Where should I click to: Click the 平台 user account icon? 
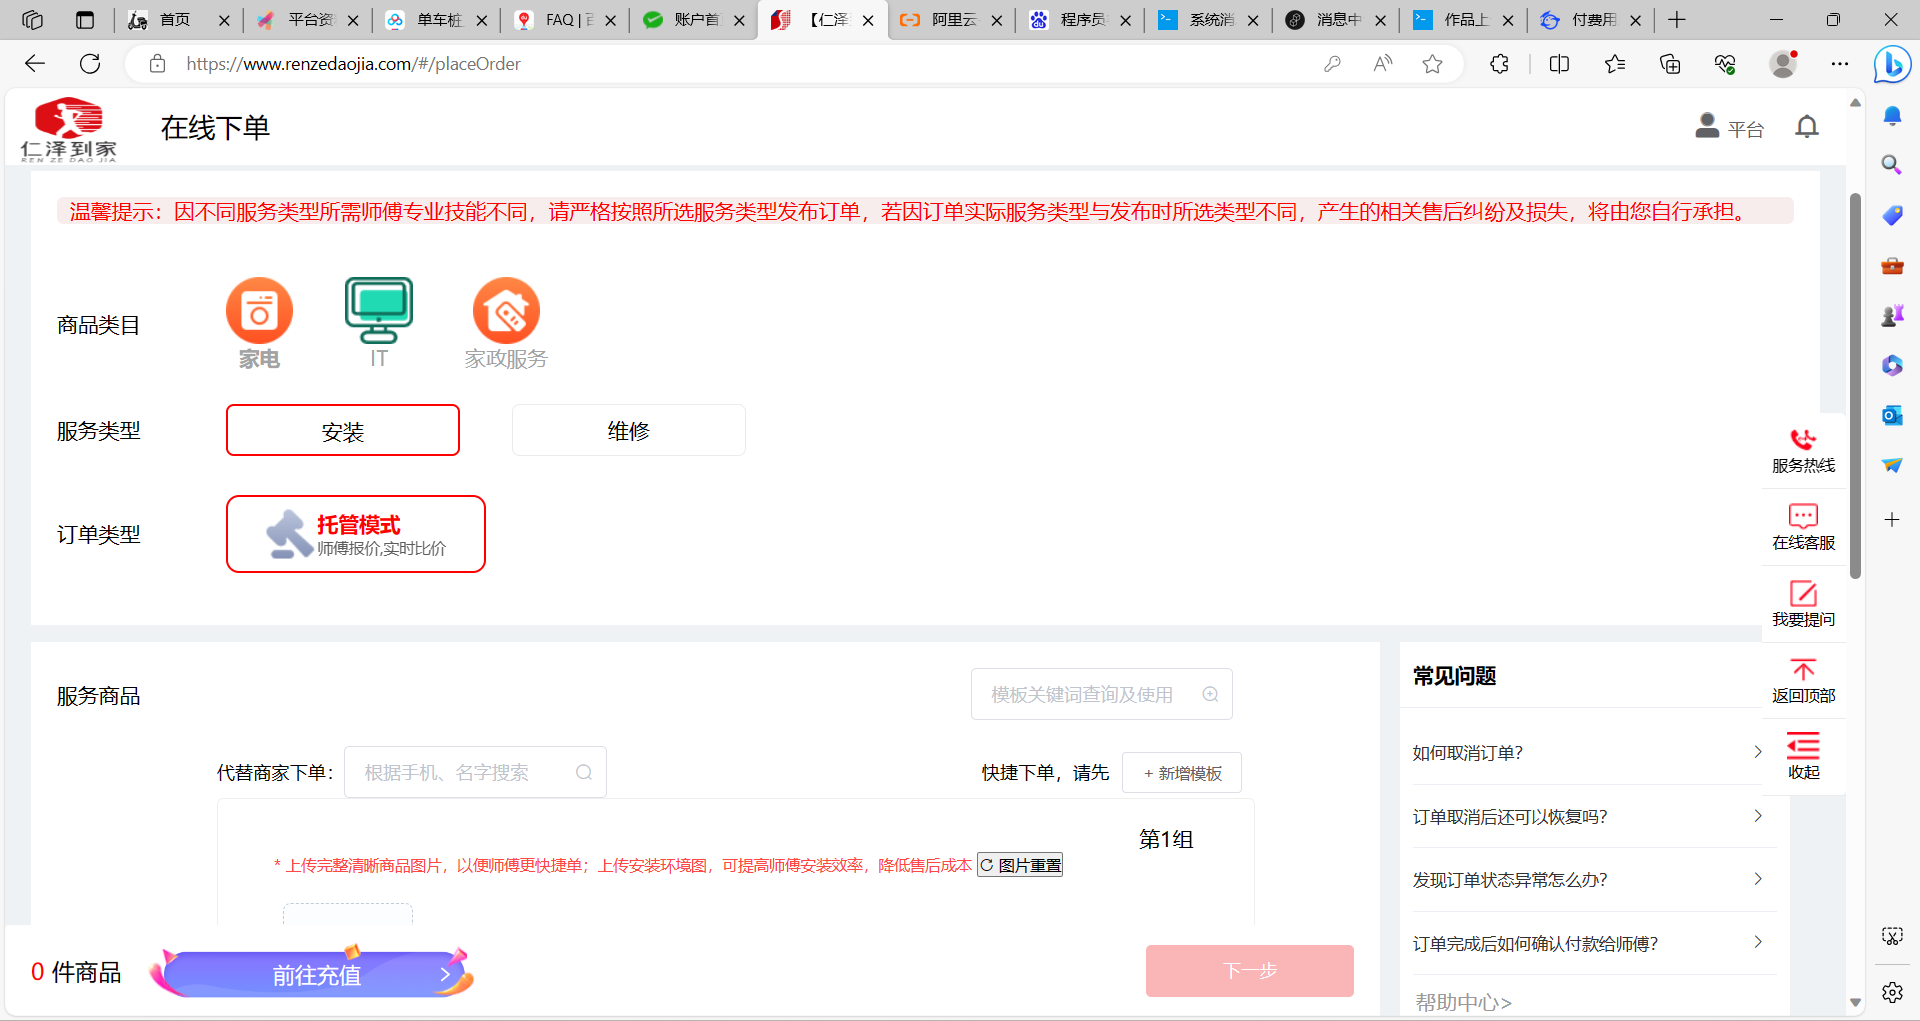point(1707,126)
